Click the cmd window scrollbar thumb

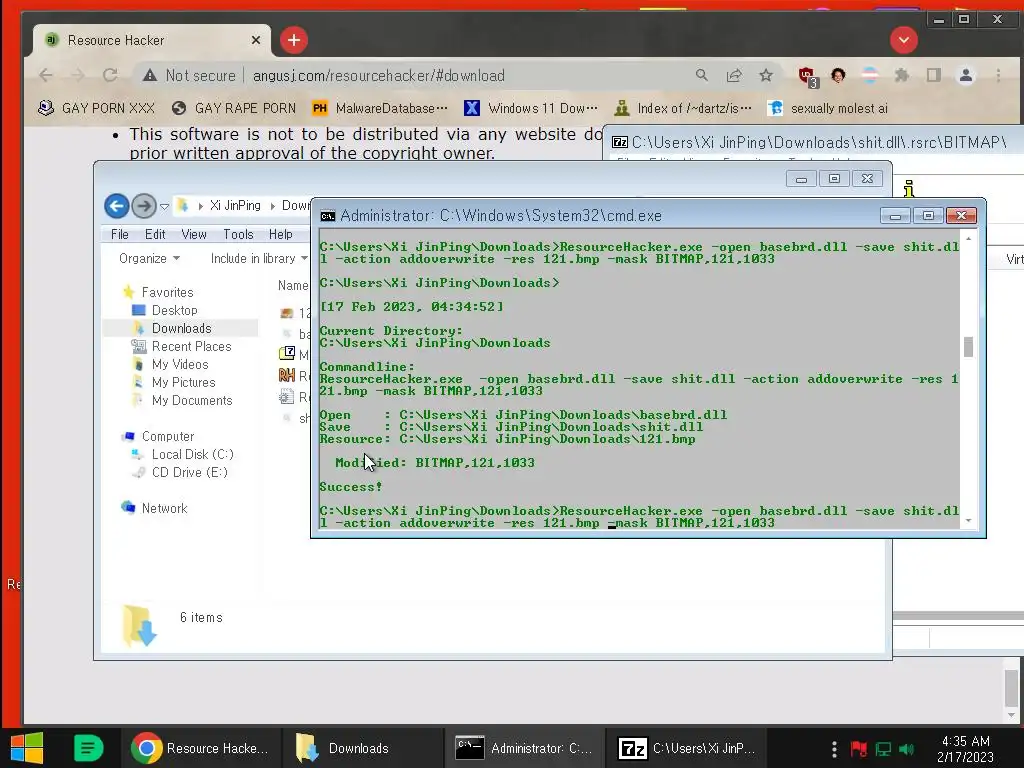pos(968,347)
